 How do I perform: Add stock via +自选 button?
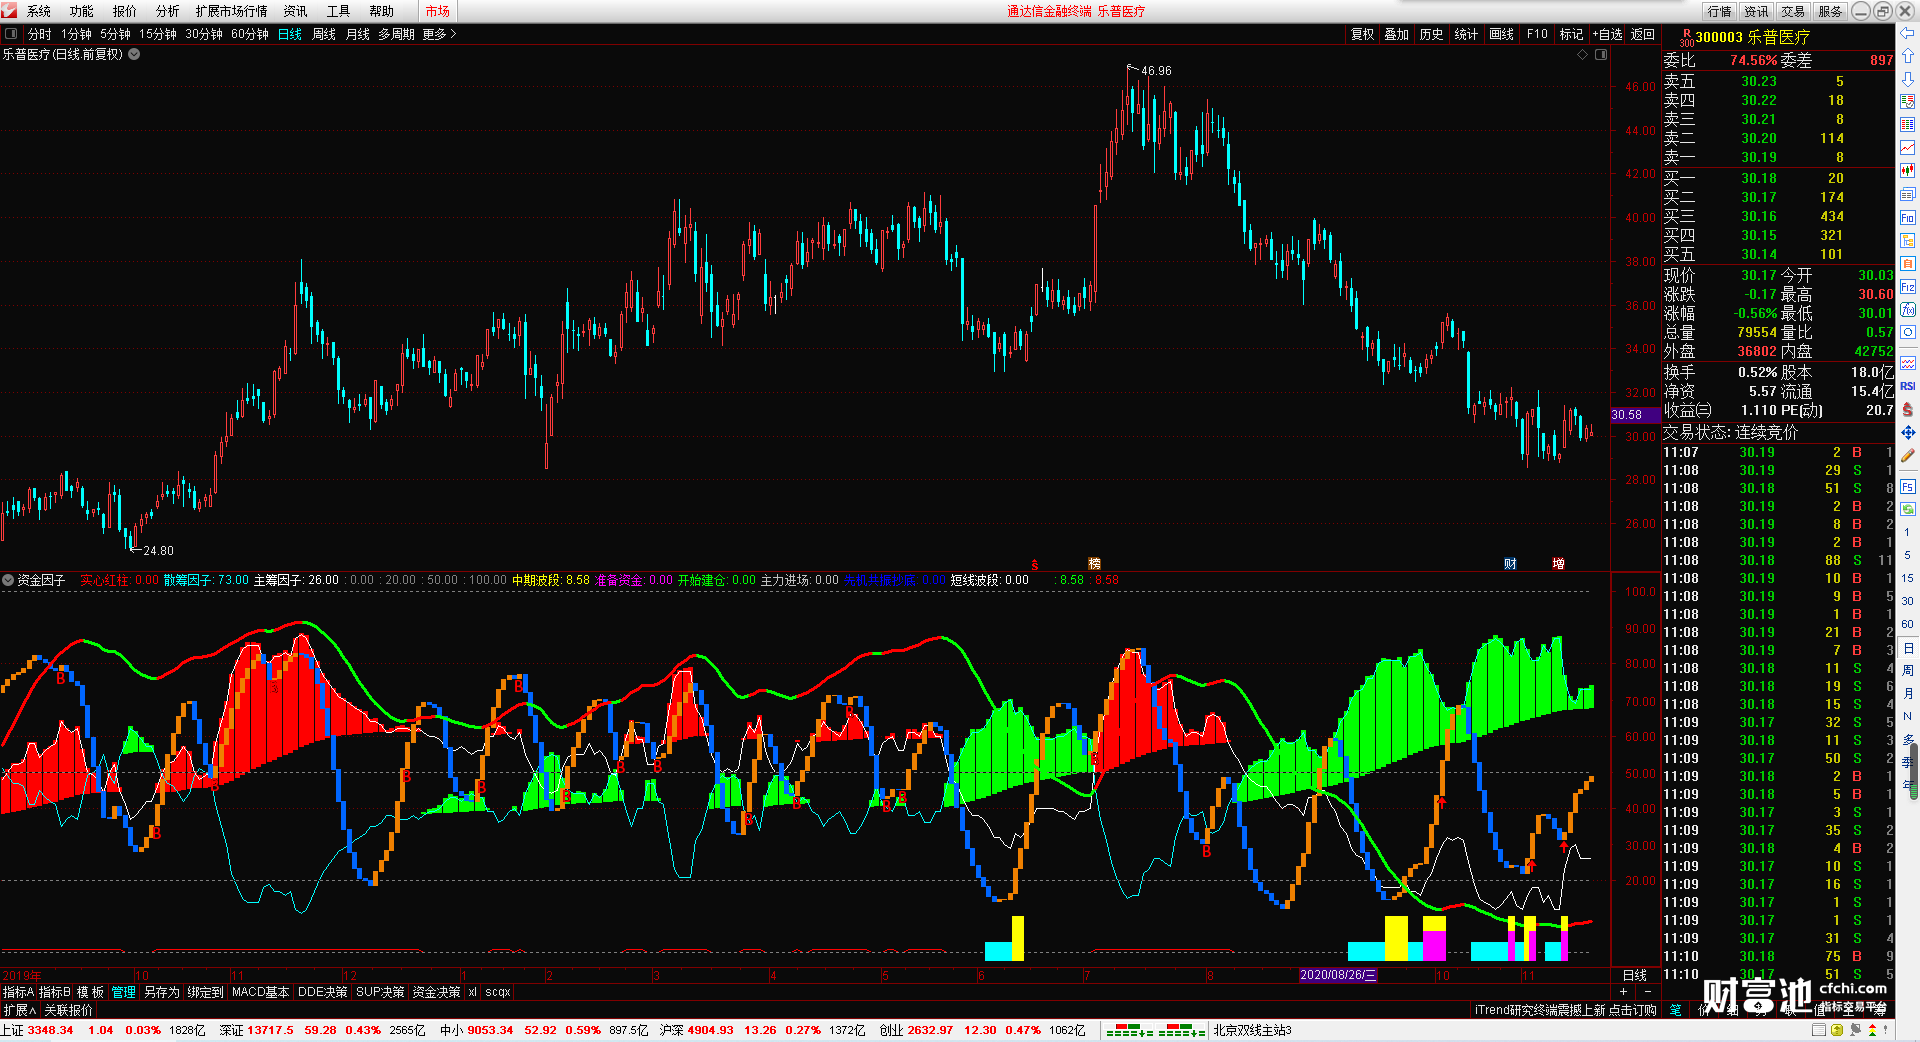(1608, 34)
